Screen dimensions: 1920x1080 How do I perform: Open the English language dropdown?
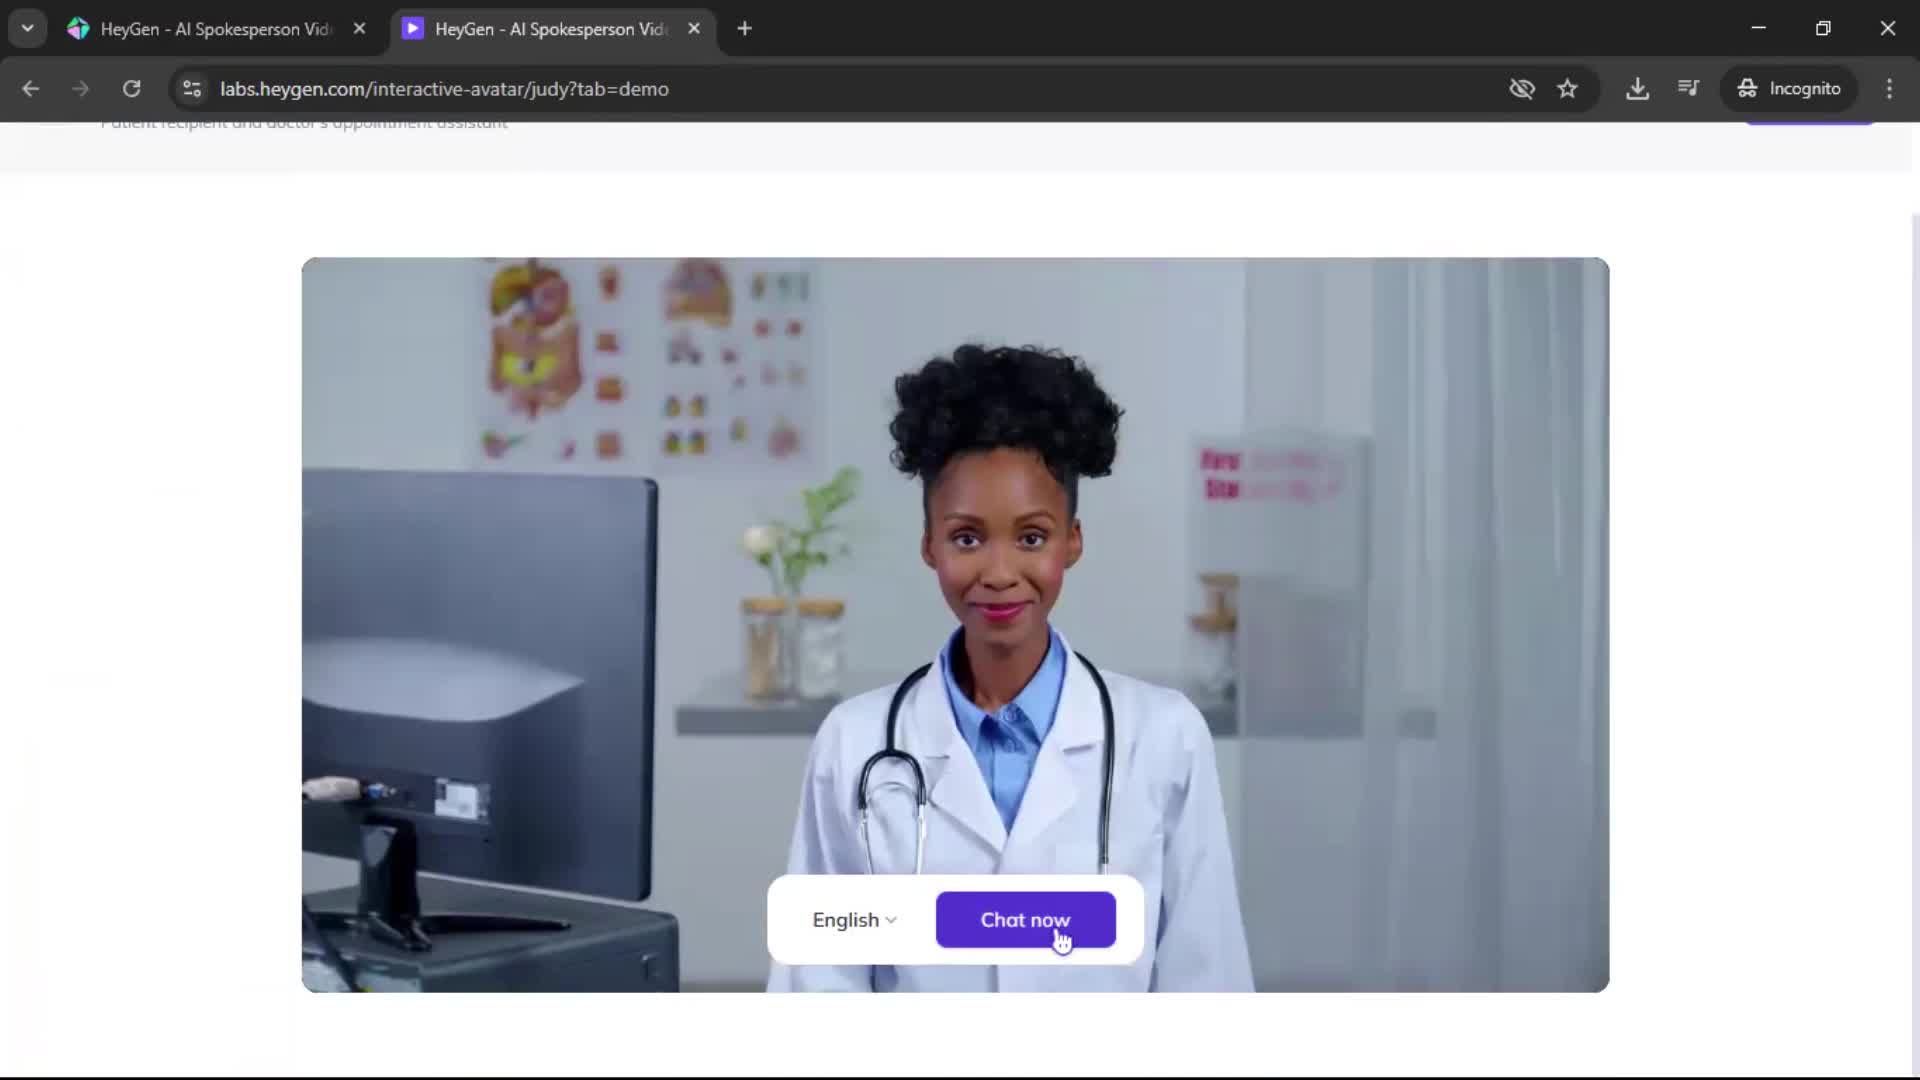click(x=854, y=919)
